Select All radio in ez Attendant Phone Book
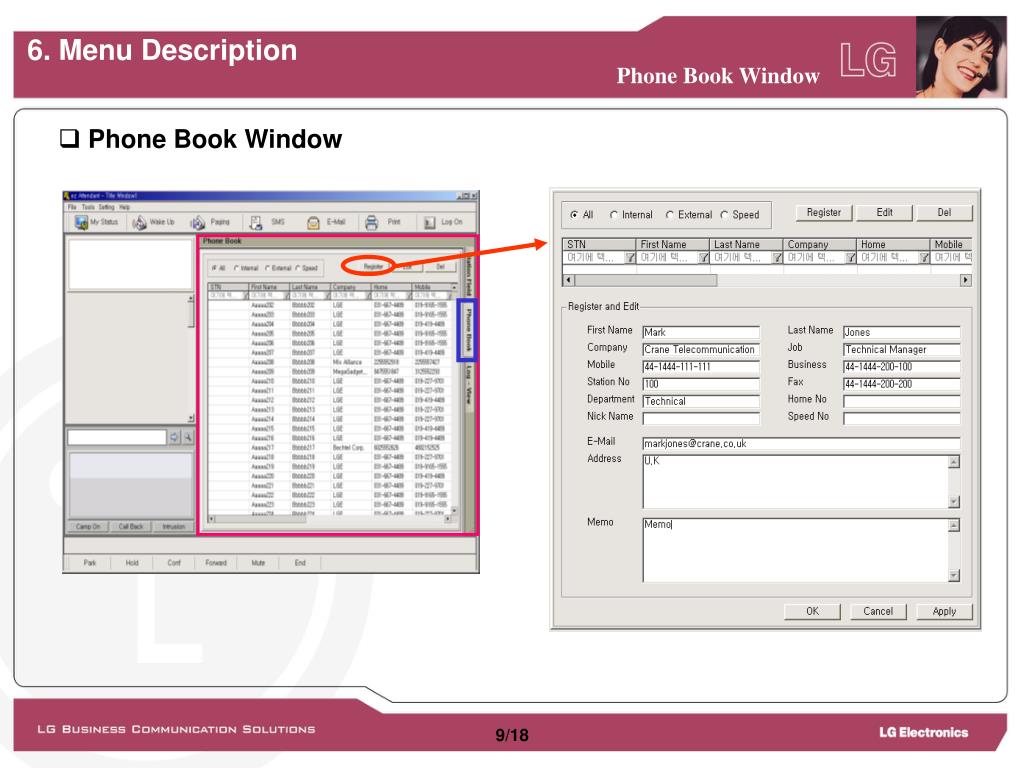This screenshot has width=1024, height=768. [x=214, y=268]
